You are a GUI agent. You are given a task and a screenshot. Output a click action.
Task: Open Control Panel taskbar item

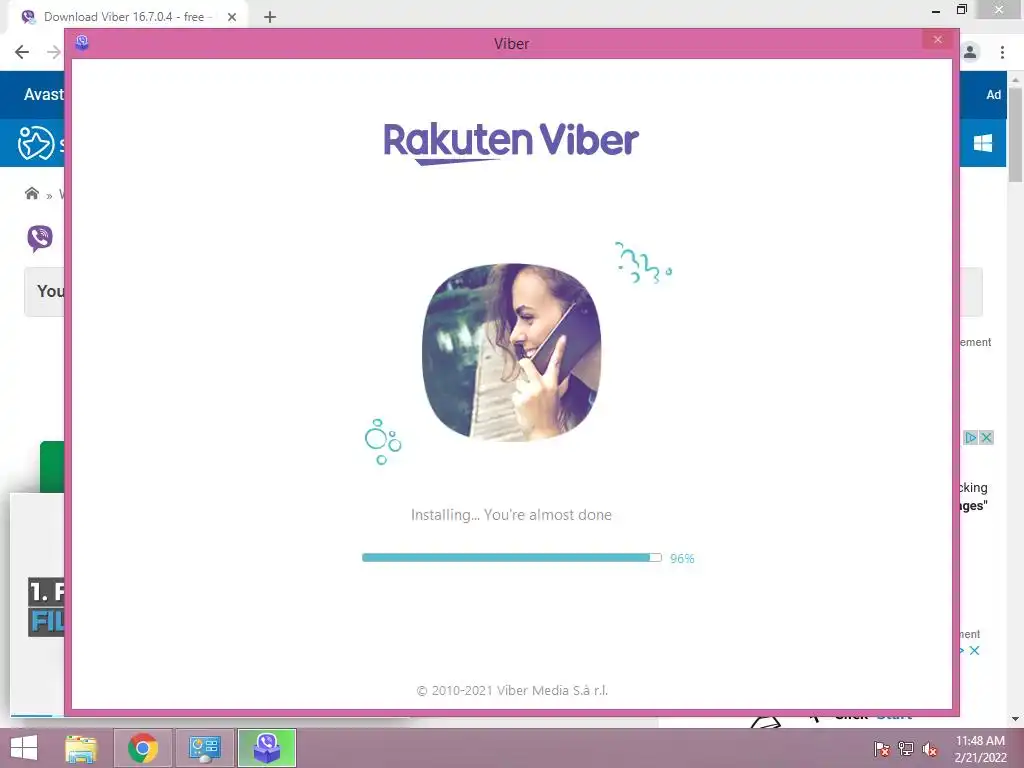204,748
